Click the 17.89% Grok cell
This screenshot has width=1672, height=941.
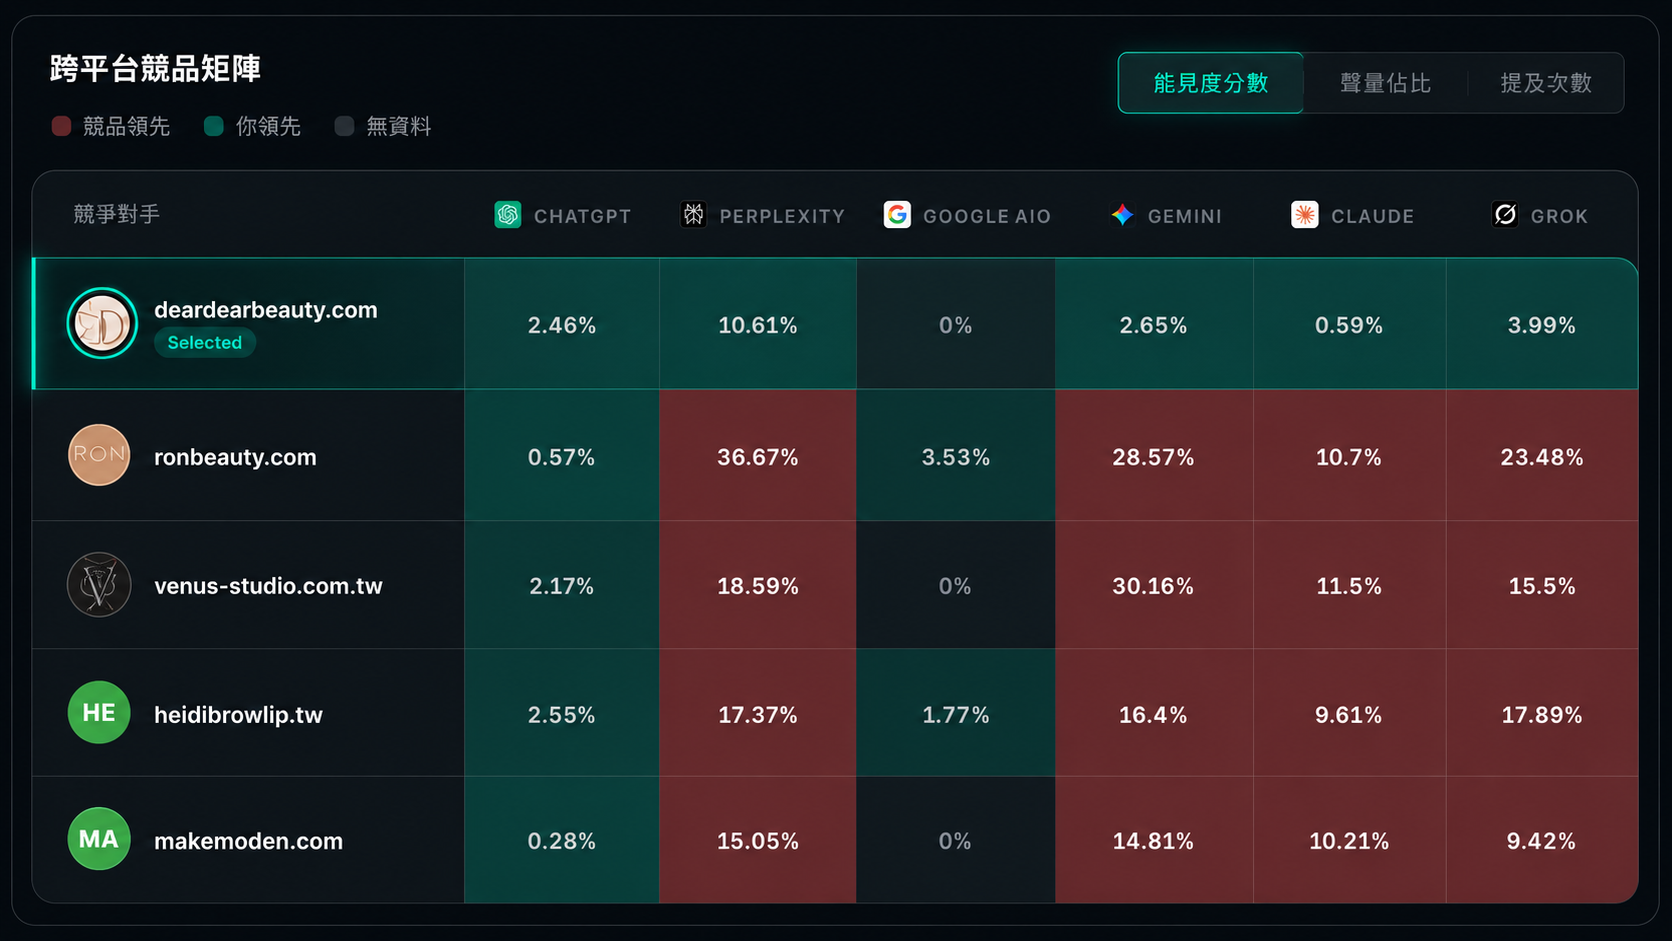pyautogui.click(x=1542, y=714)
